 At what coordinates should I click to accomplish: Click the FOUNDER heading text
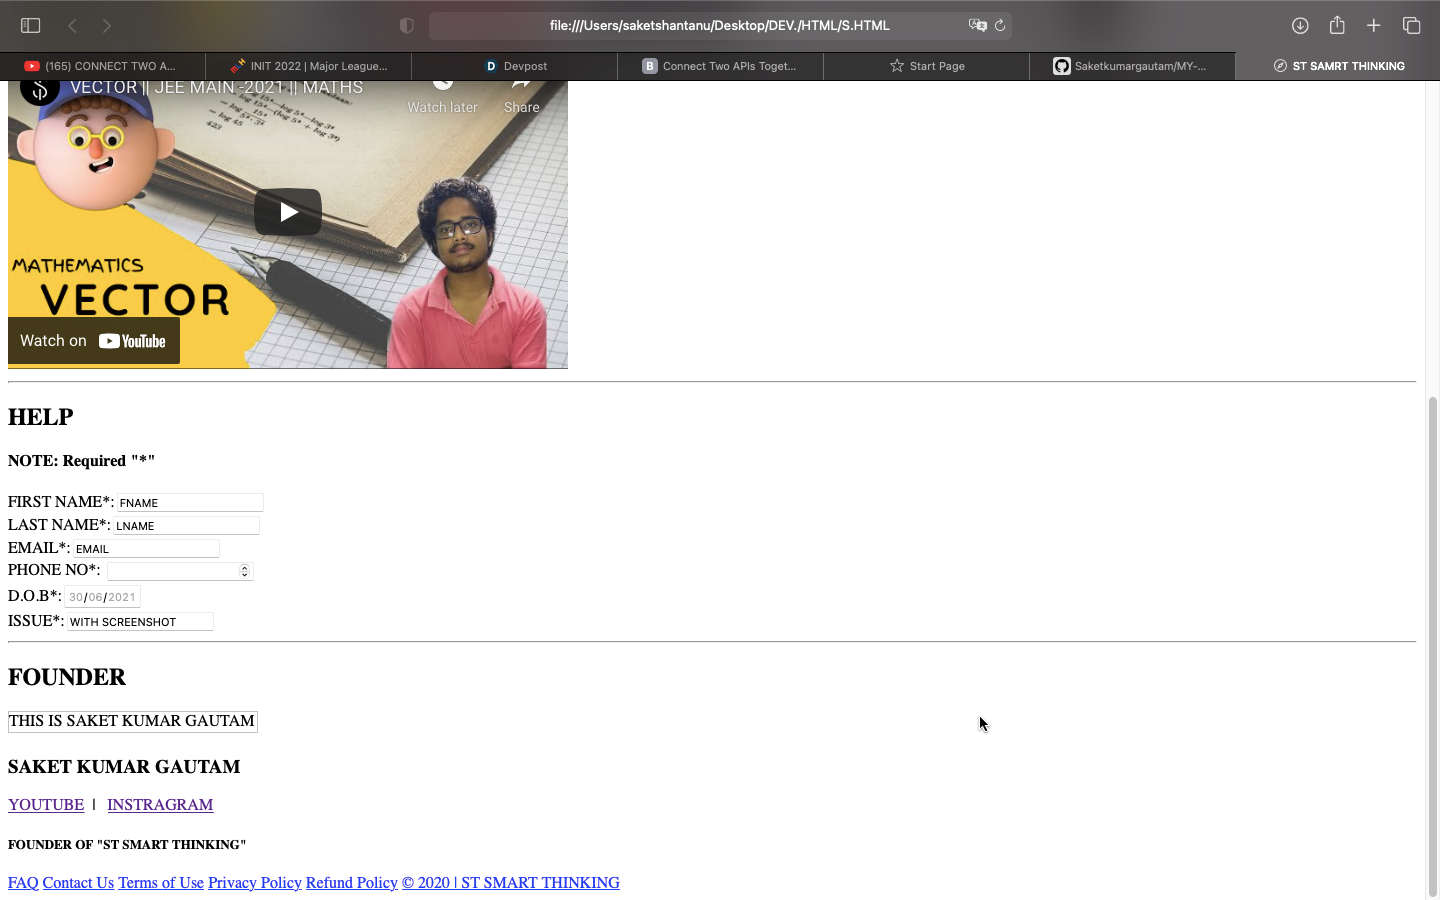67,677
